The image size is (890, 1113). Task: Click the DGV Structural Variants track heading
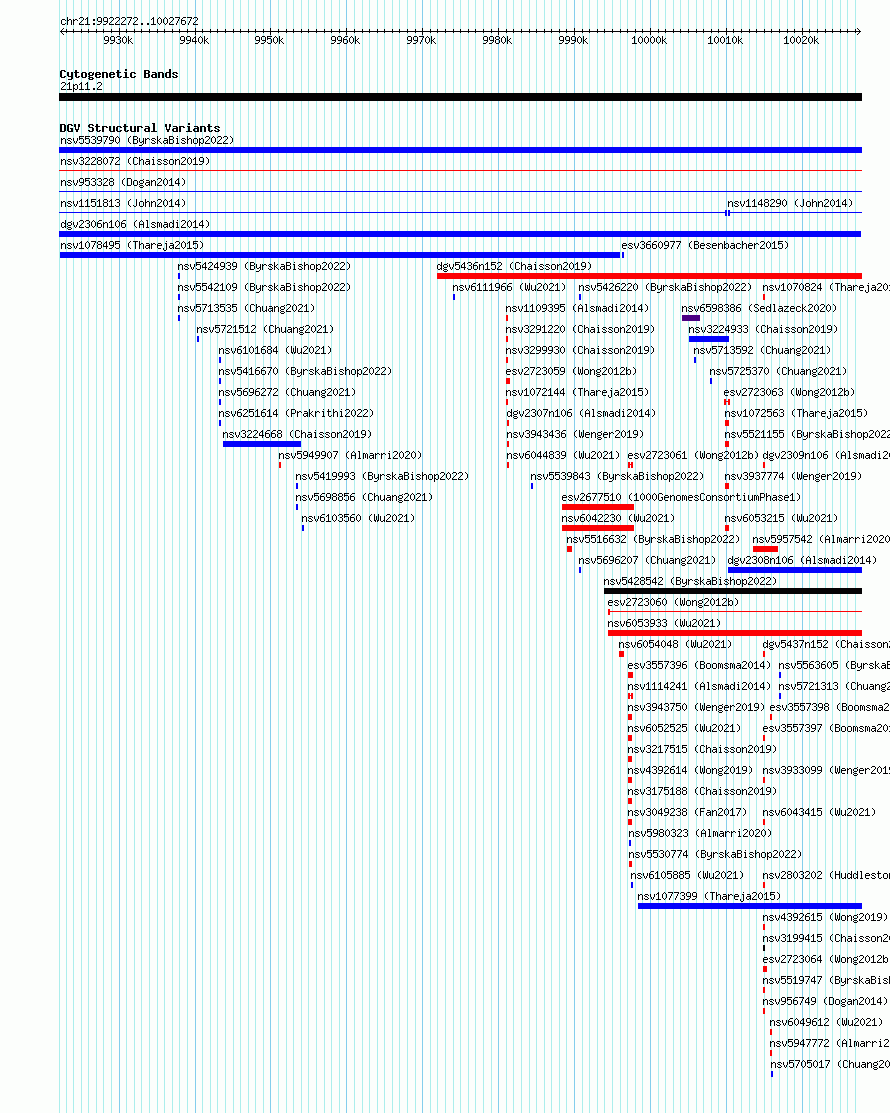[140, 128]
